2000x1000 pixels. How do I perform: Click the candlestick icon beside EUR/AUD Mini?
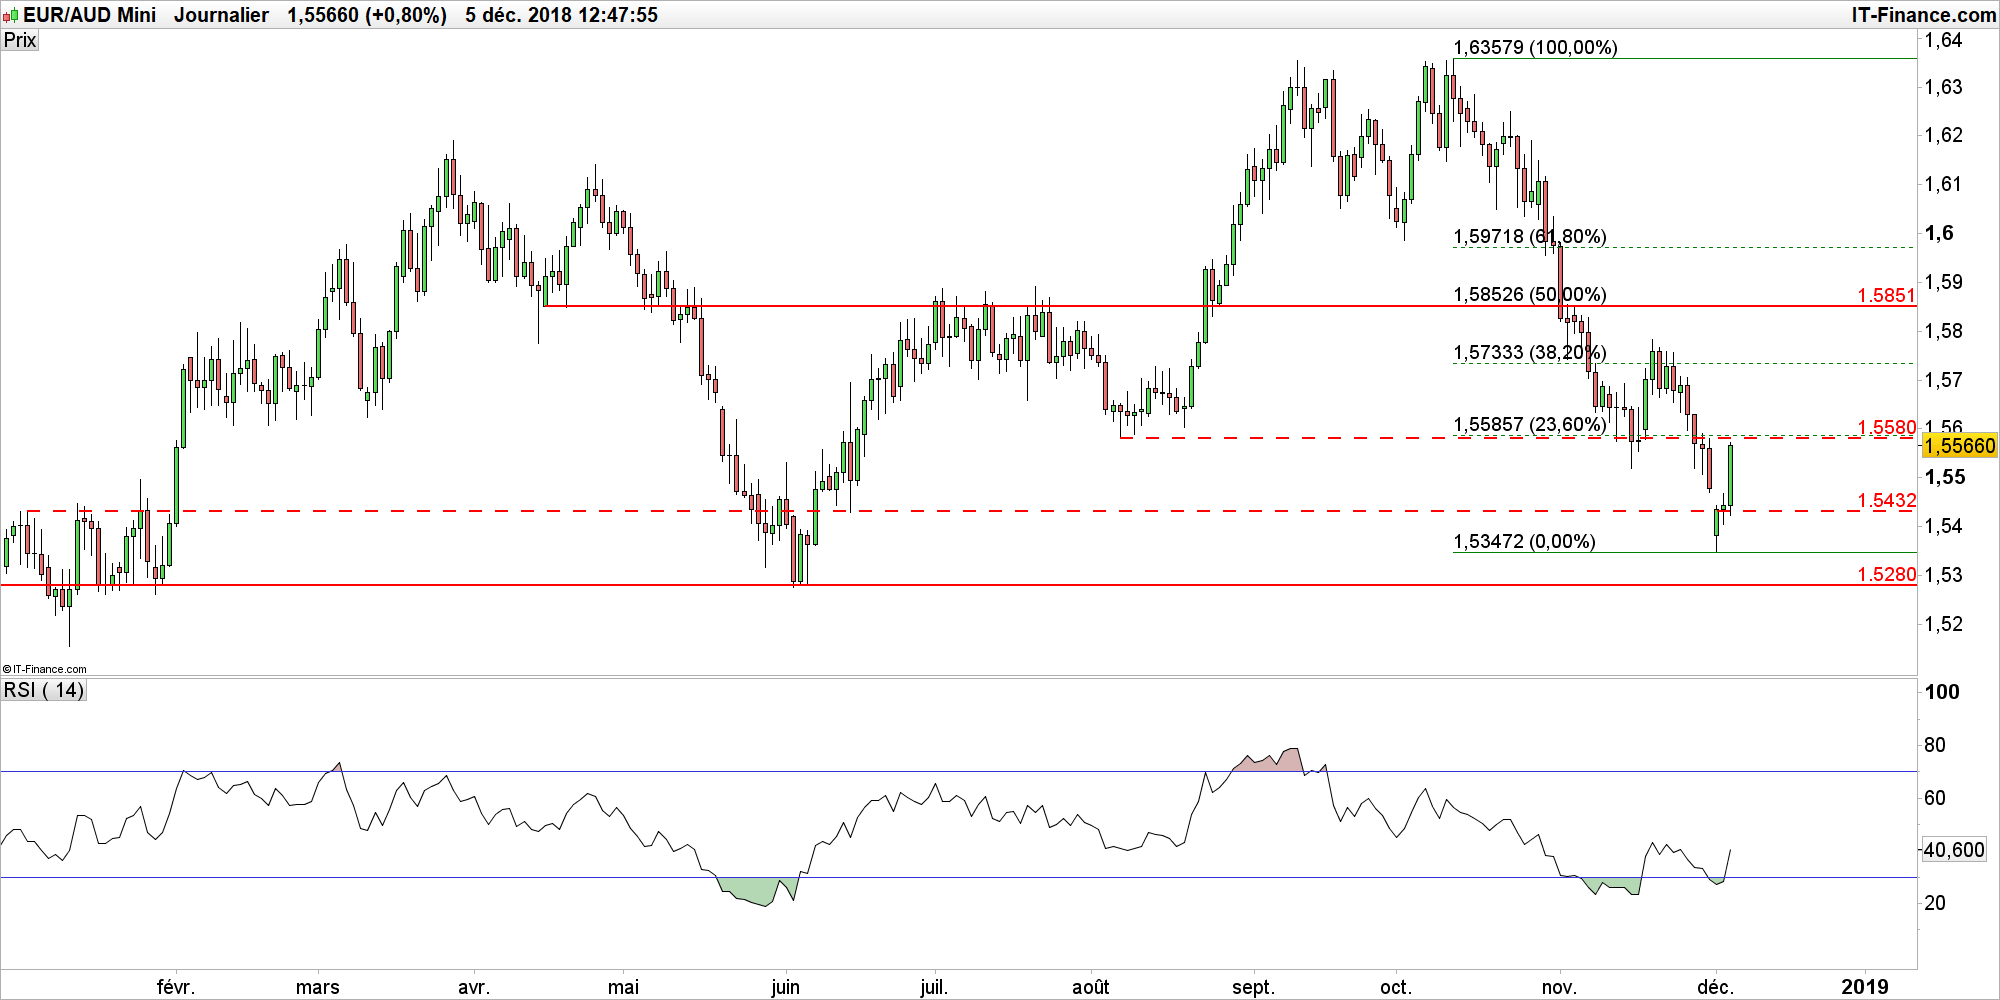11,15
